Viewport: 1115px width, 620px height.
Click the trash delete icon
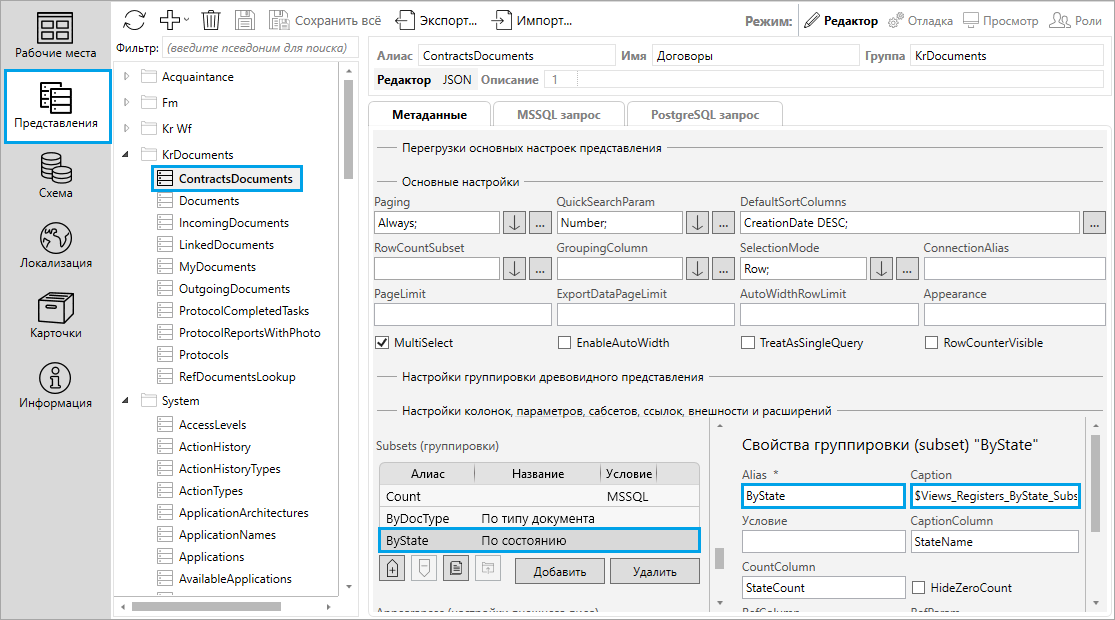211,20
